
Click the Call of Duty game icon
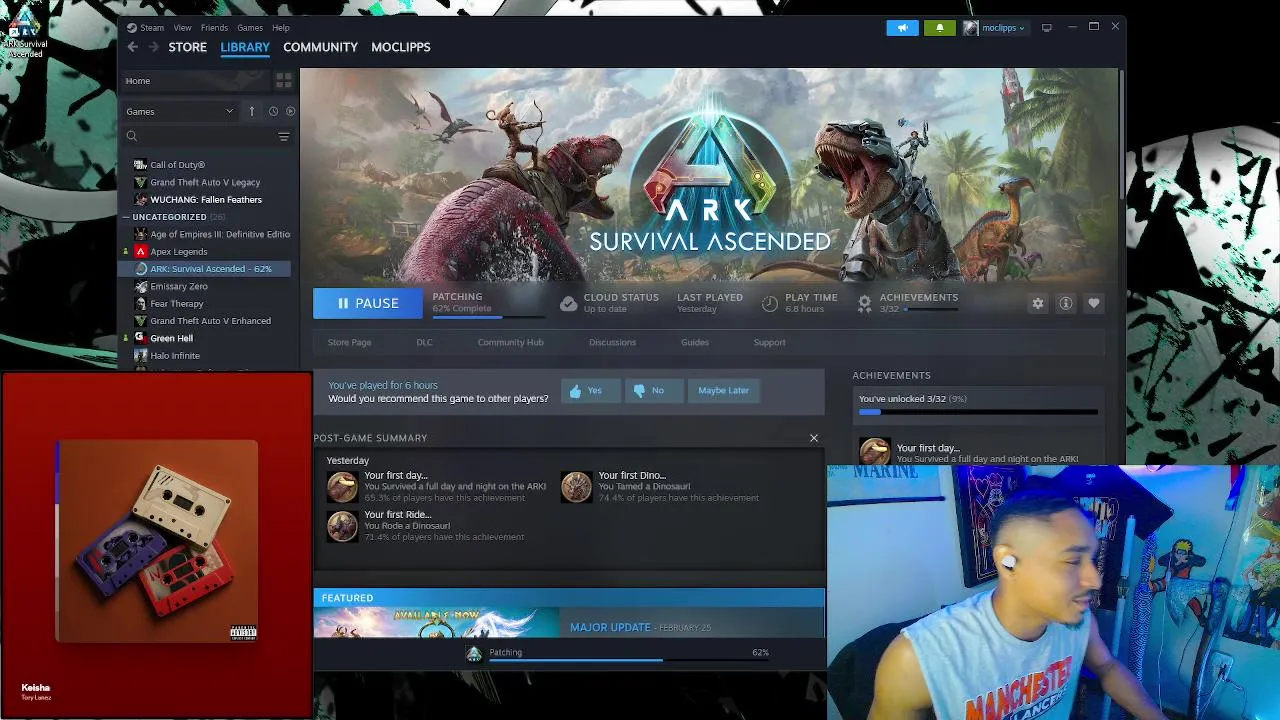point(141,165)
